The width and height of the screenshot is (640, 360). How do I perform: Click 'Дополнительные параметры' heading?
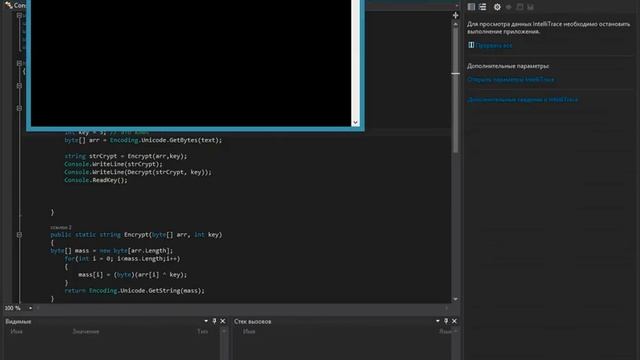point(508,66)
